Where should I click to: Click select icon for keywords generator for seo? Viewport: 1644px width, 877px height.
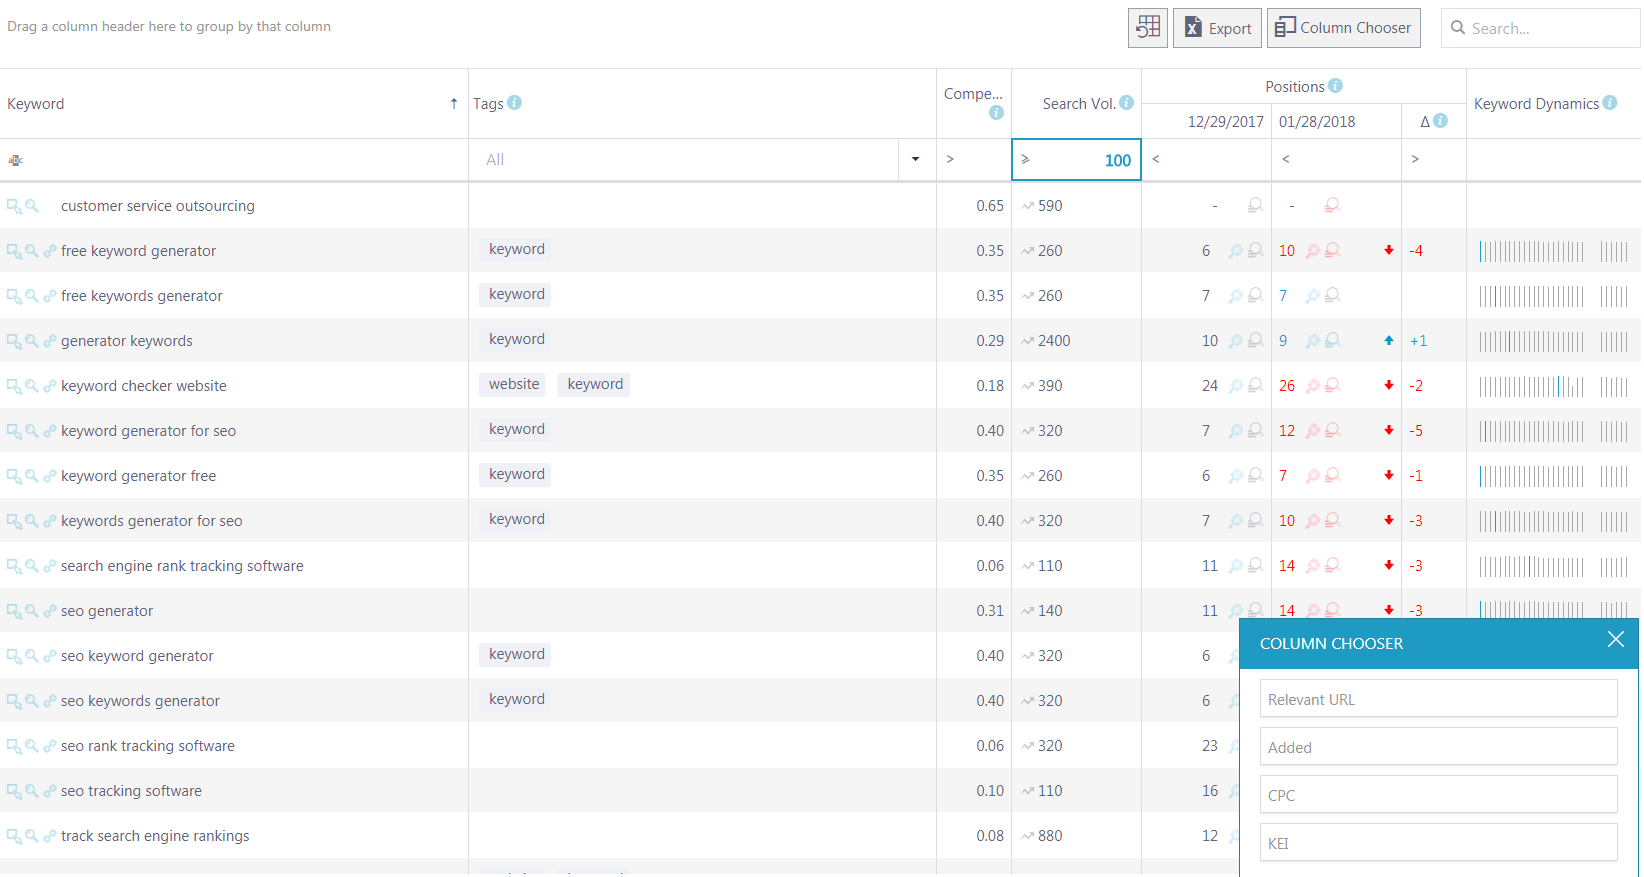[x=14, y=521]
